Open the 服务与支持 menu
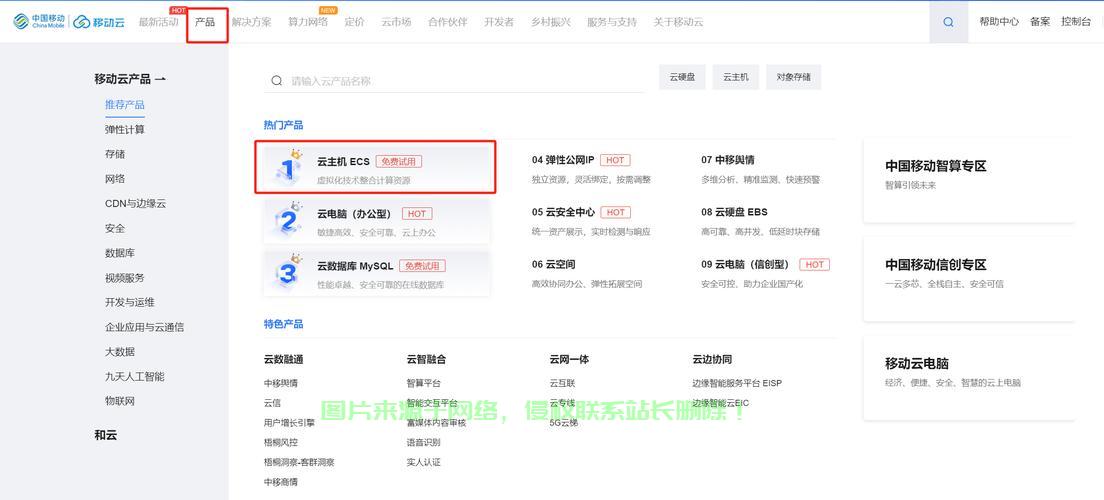The image size is (1104, 500). (612, 22)
